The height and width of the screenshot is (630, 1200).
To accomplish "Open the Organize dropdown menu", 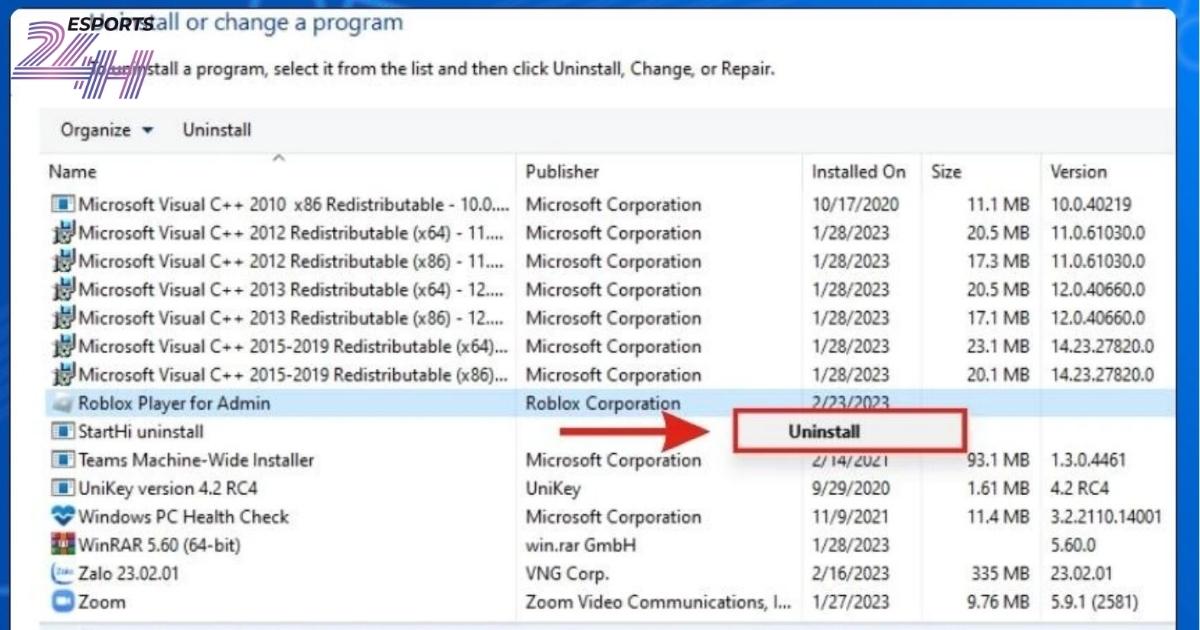I will (107, 130).
